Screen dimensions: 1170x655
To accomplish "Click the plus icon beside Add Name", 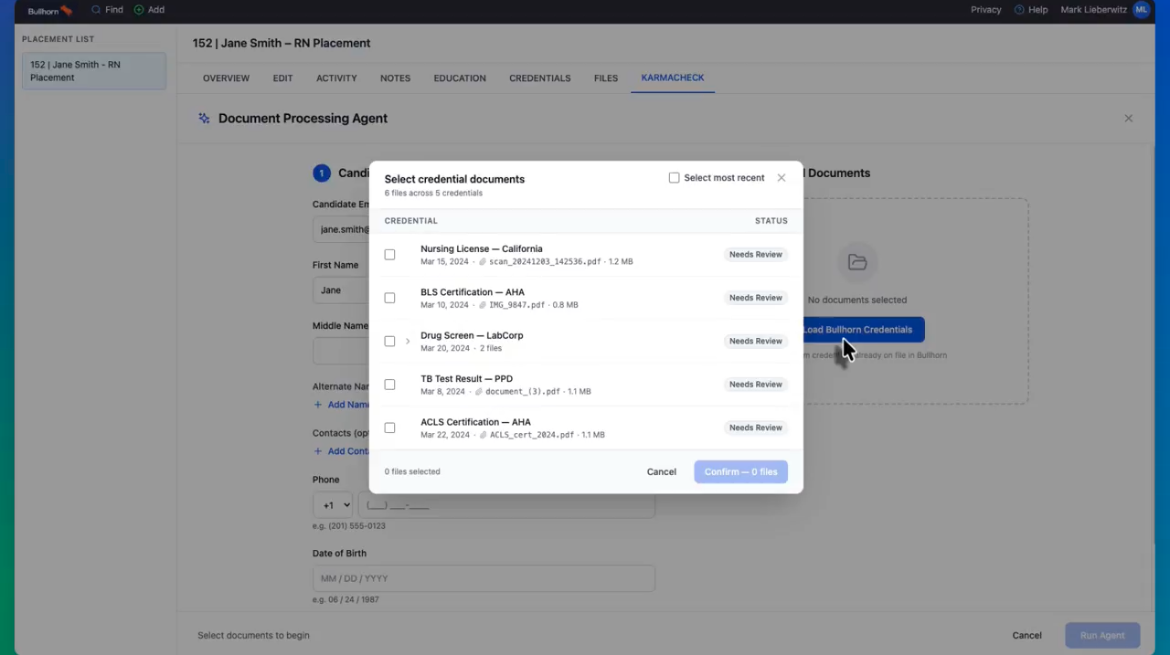I will click(x=318, y=404).
